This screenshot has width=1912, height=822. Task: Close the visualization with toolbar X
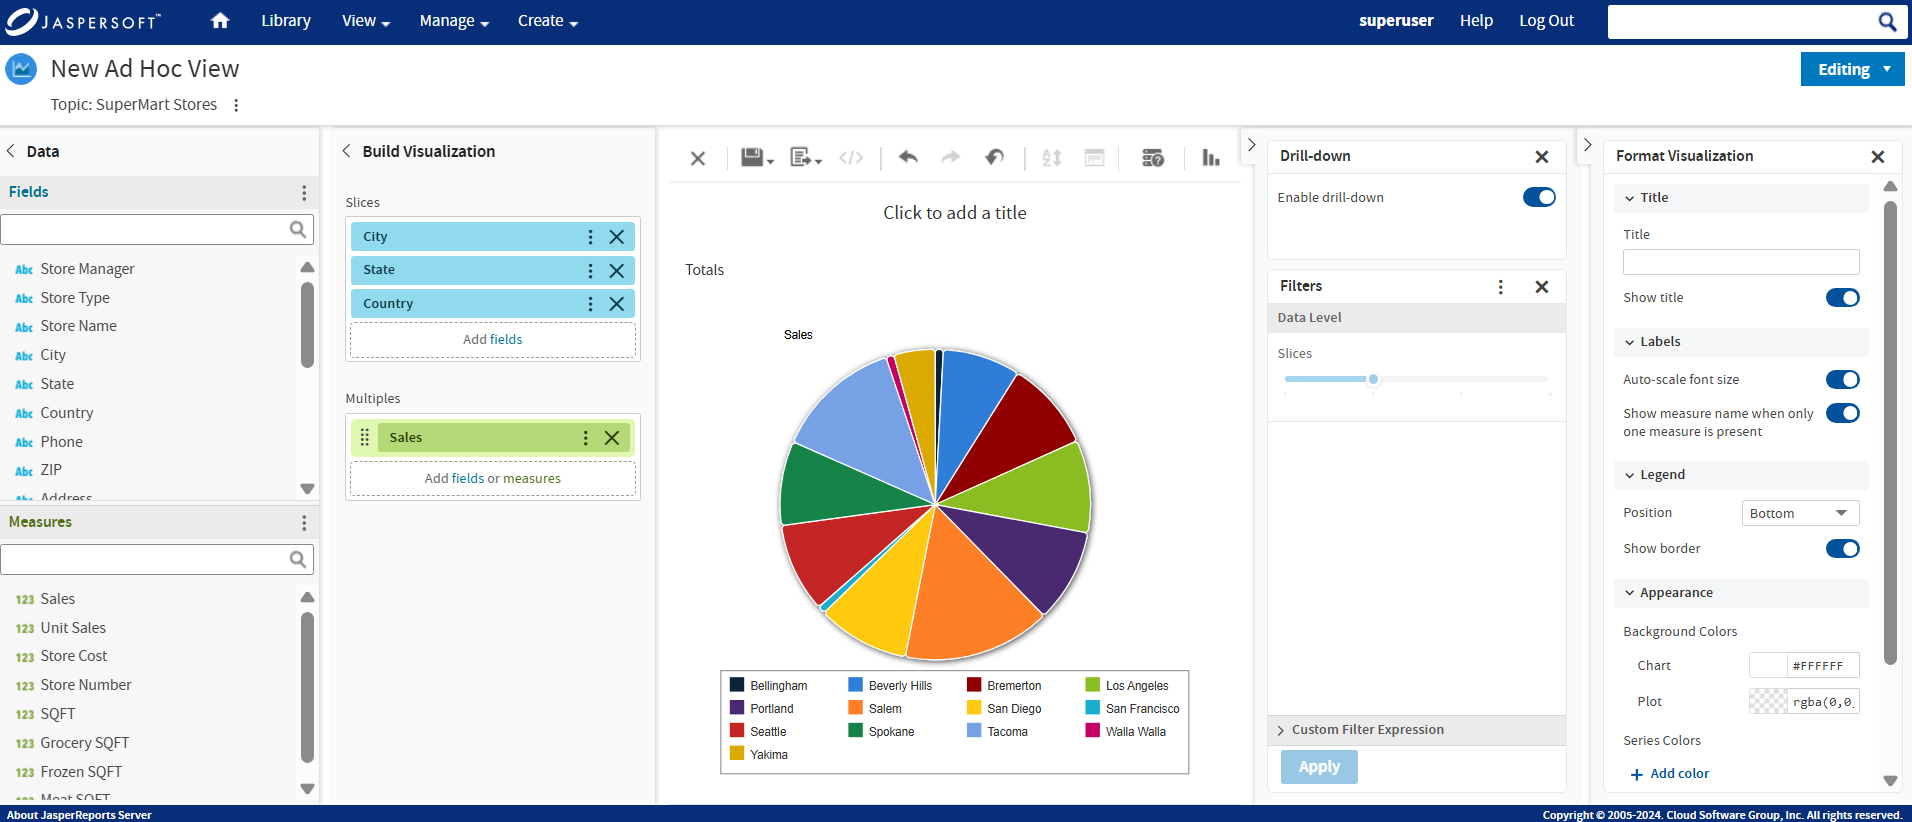point(698,158)
